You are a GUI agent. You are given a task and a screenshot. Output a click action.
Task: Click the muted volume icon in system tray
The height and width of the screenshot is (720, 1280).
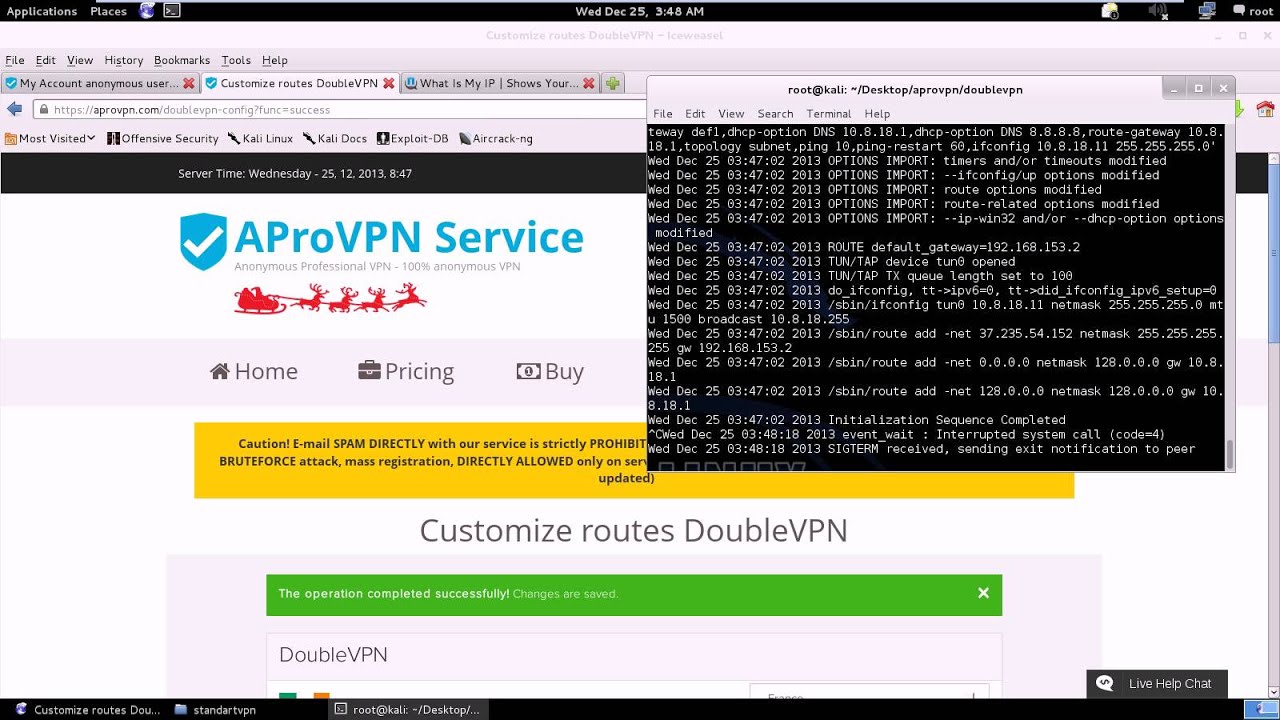tap(1158, 11)
